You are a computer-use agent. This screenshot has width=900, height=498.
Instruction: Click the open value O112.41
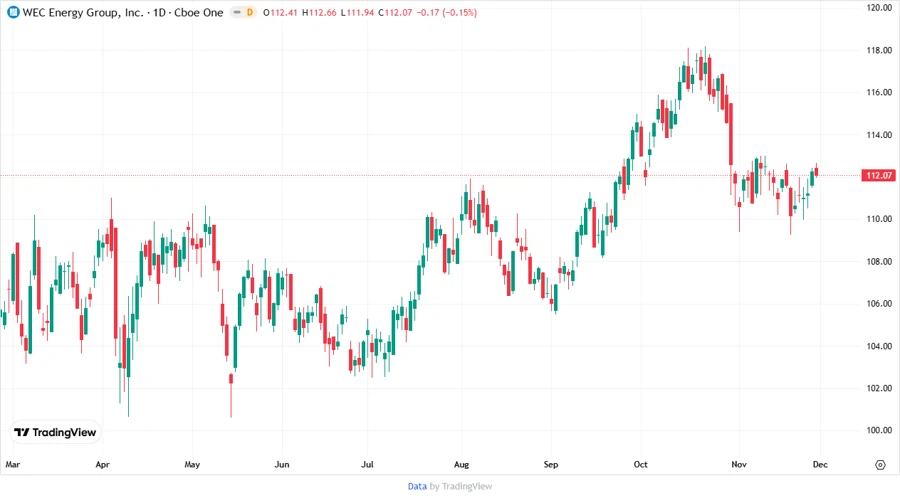pyautogui.click(x=280, y=13)
